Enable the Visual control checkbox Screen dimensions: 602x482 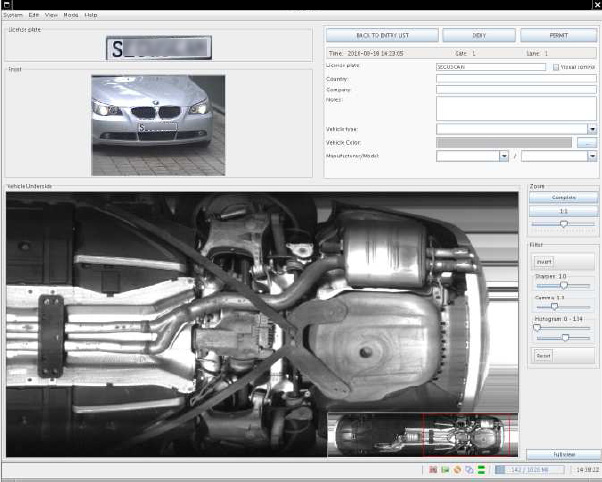click(556, 67)
